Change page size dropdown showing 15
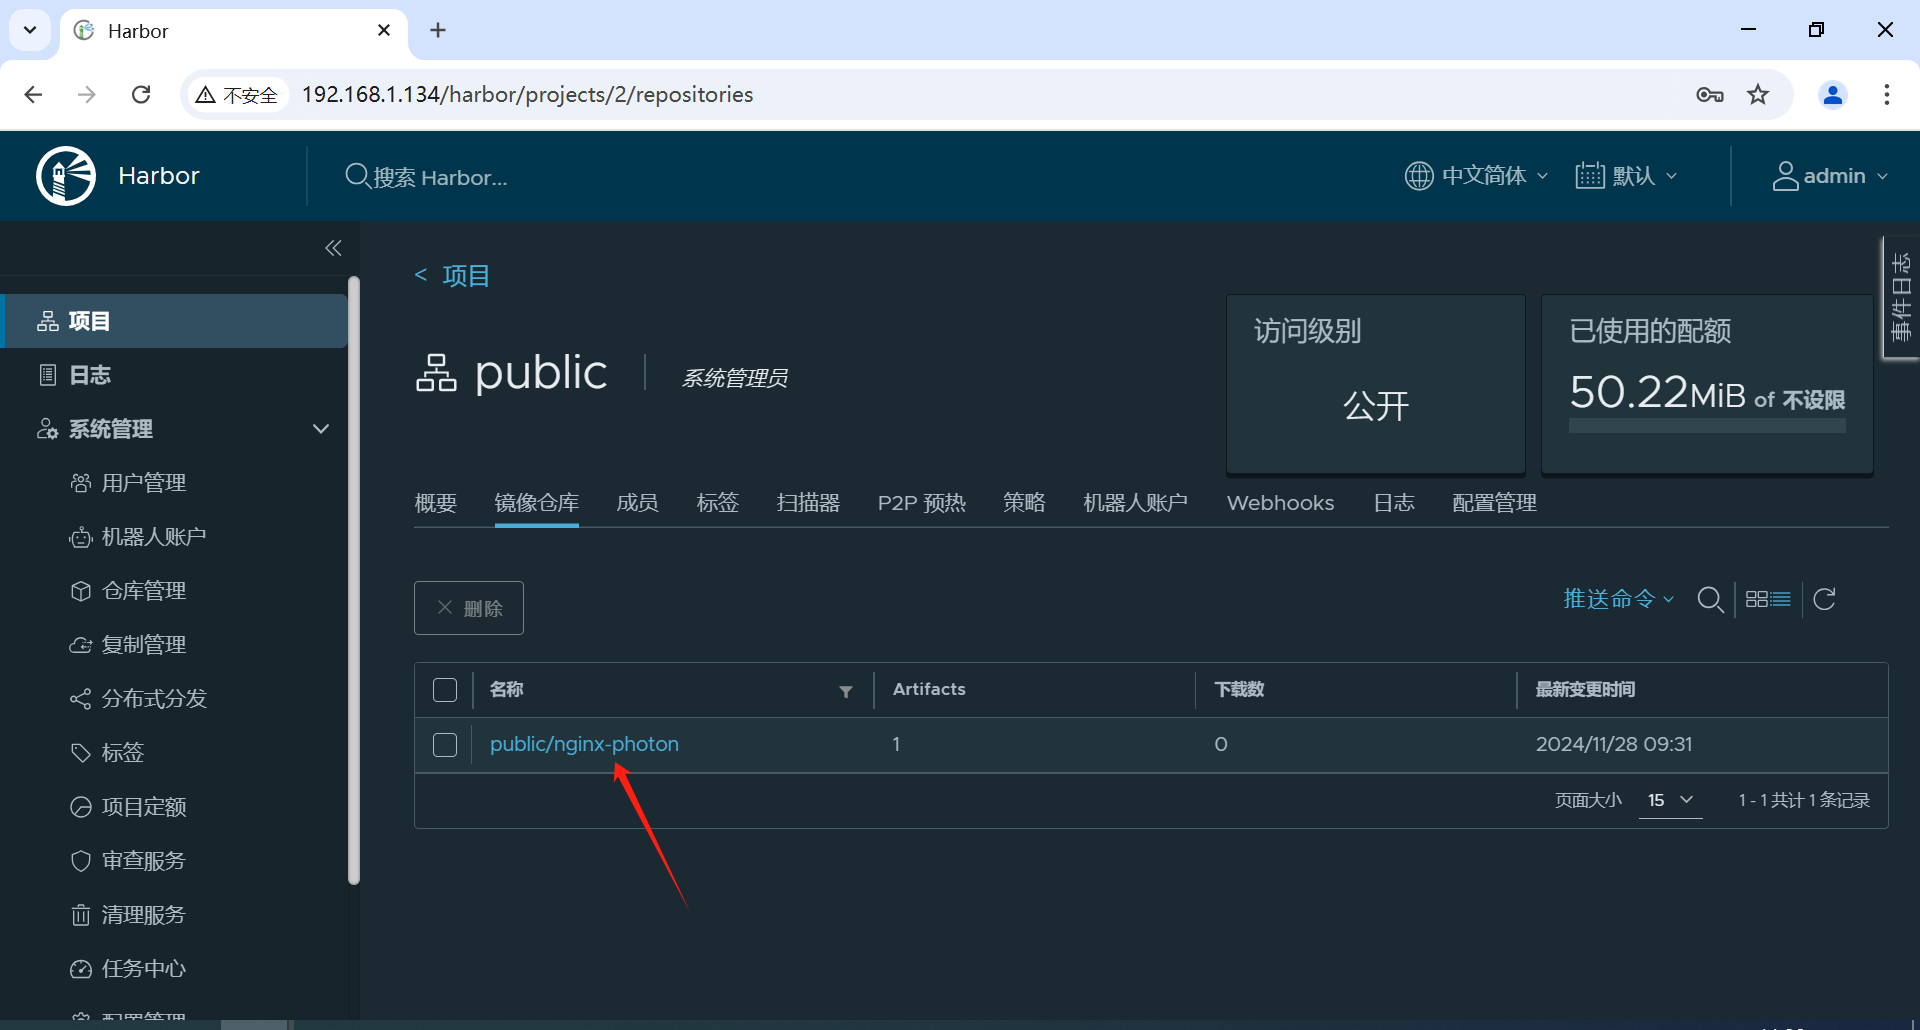1920x1030 pixels. point(1670,800)
